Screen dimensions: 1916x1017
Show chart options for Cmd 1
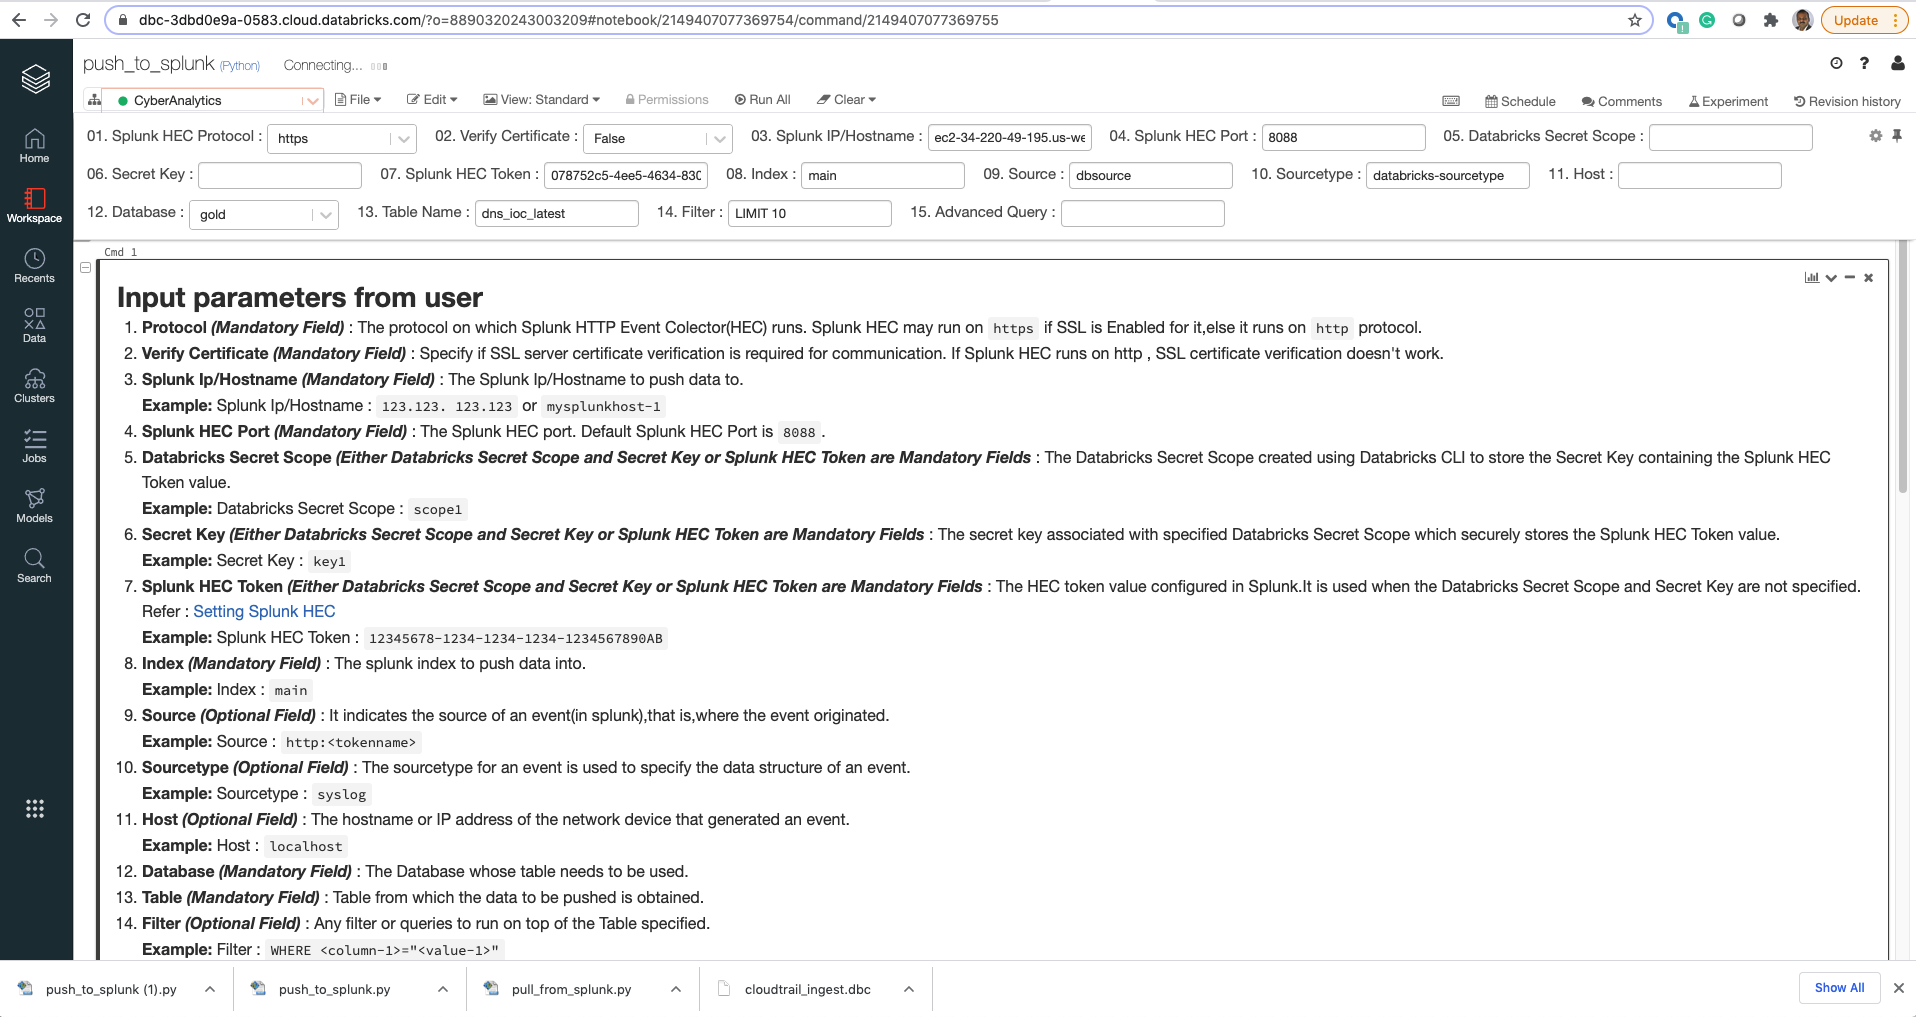coord(1811,278)
